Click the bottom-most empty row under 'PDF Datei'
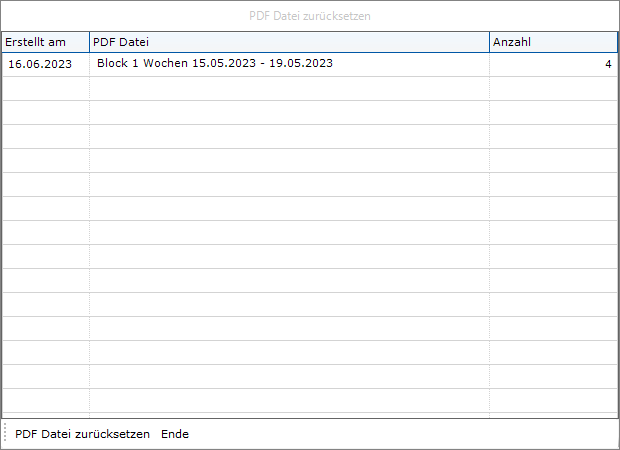The width and height of the screenshot is (620, 450). (x=290, y=401)
